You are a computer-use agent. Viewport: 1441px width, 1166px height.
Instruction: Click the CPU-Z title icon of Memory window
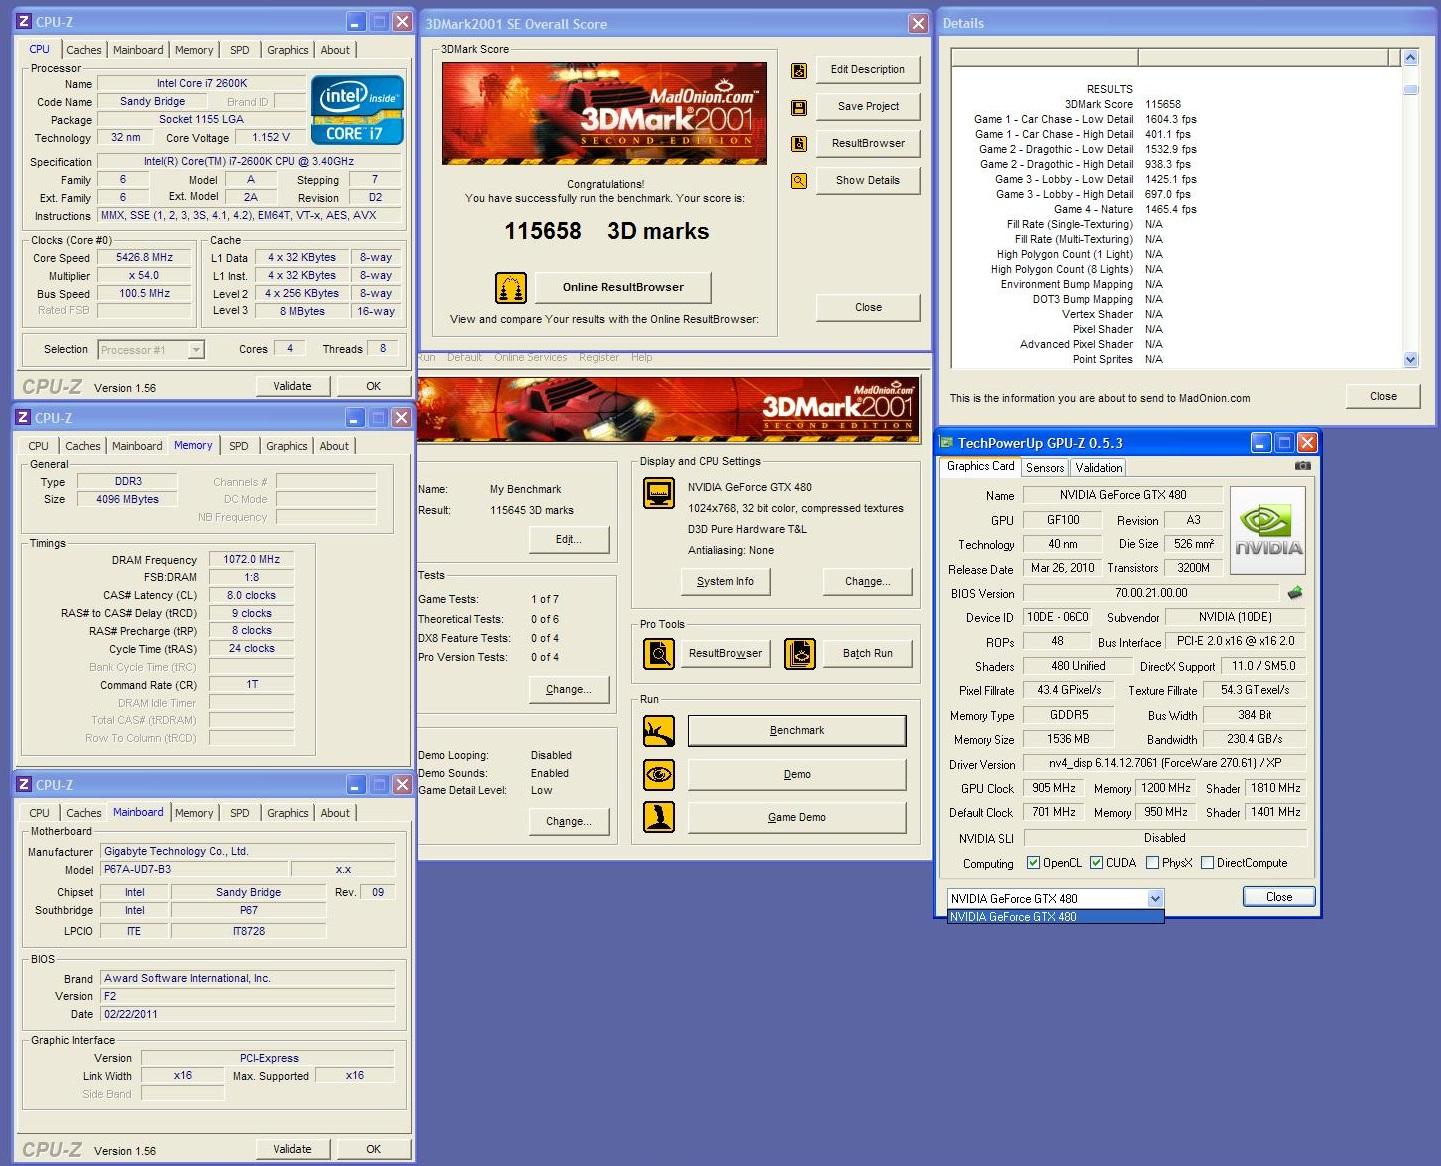24,418
